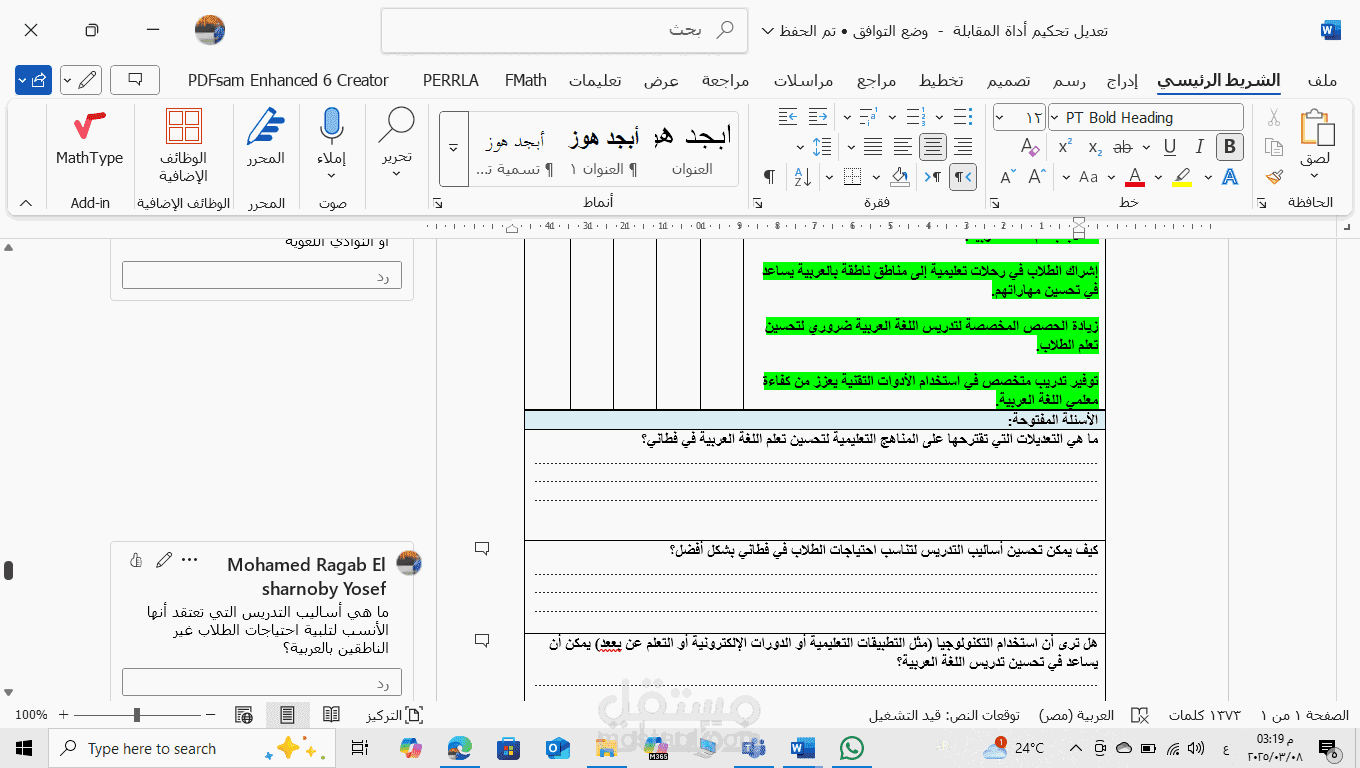Click the Cut scissors icon
The width and height of the screenshot is (1360, 768).
[1273, 118]
